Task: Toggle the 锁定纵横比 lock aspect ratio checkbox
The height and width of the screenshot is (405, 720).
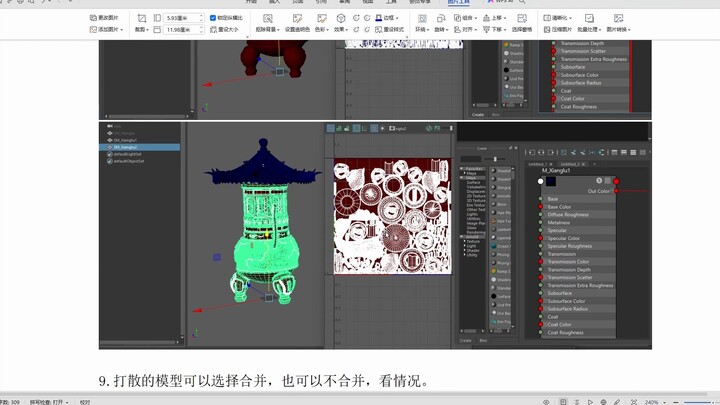Action: click(213, 18)
